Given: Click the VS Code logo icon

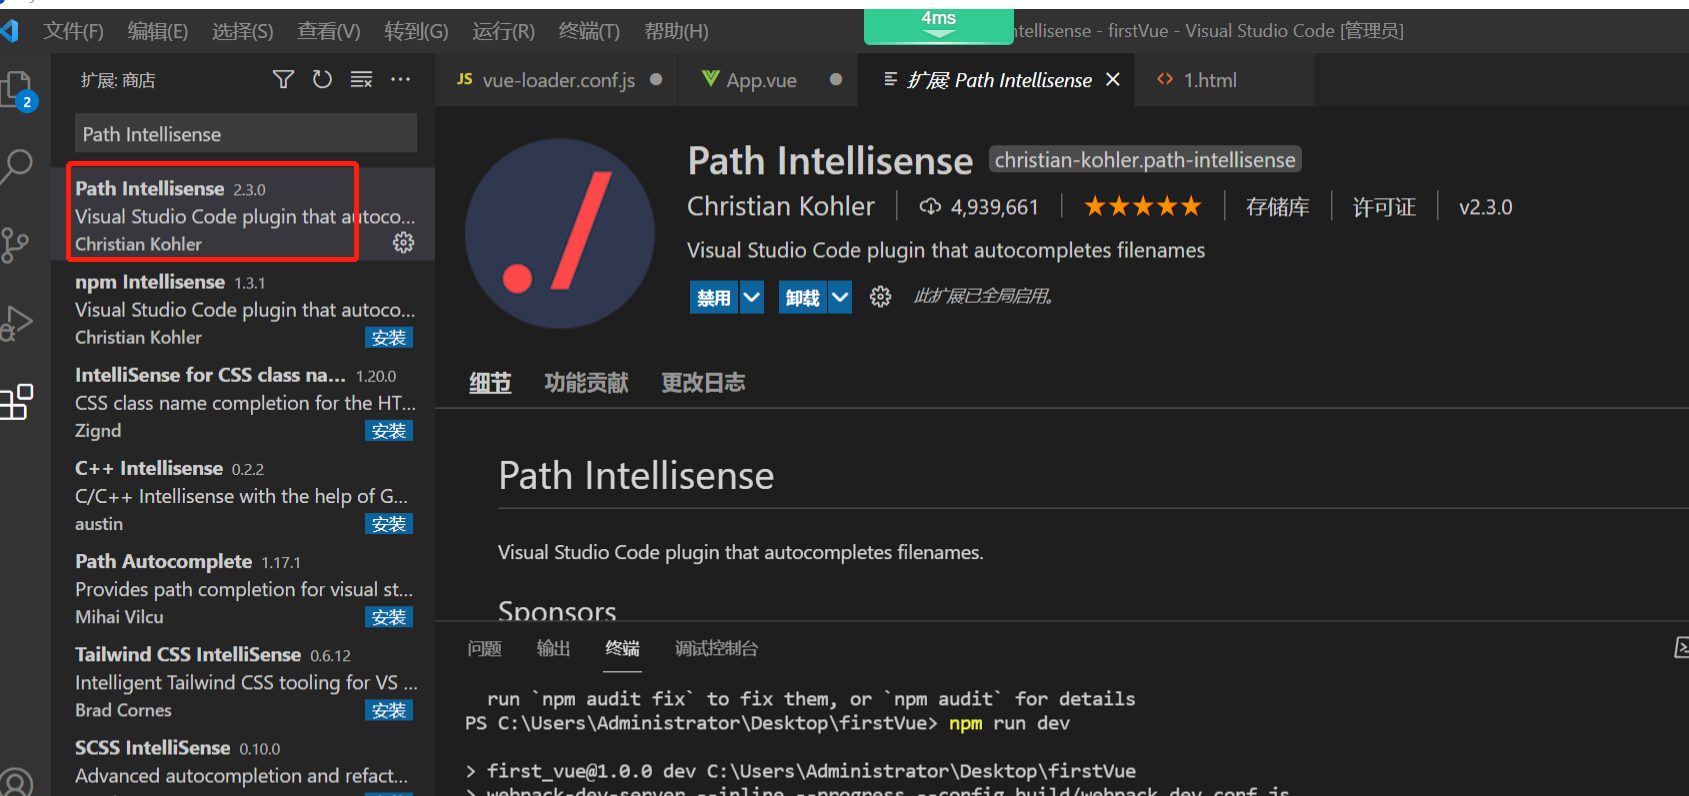Looking at the screenshot, I should pos(9,30).
